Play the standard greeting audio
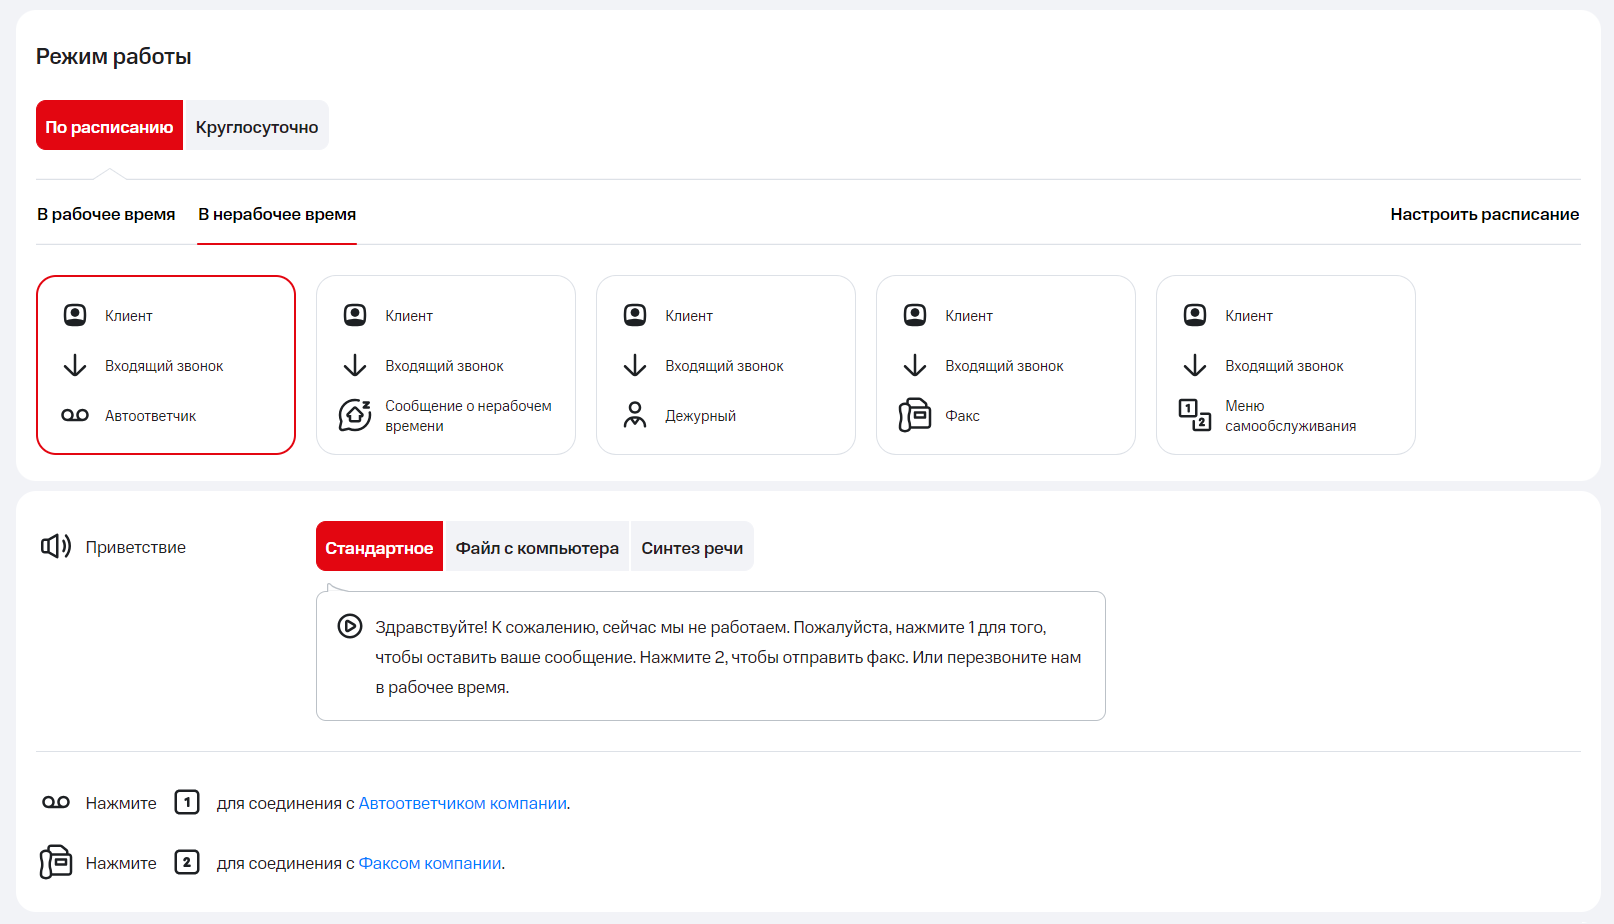The width and height of the screenshot is (1614, 924). coord(349,626)
